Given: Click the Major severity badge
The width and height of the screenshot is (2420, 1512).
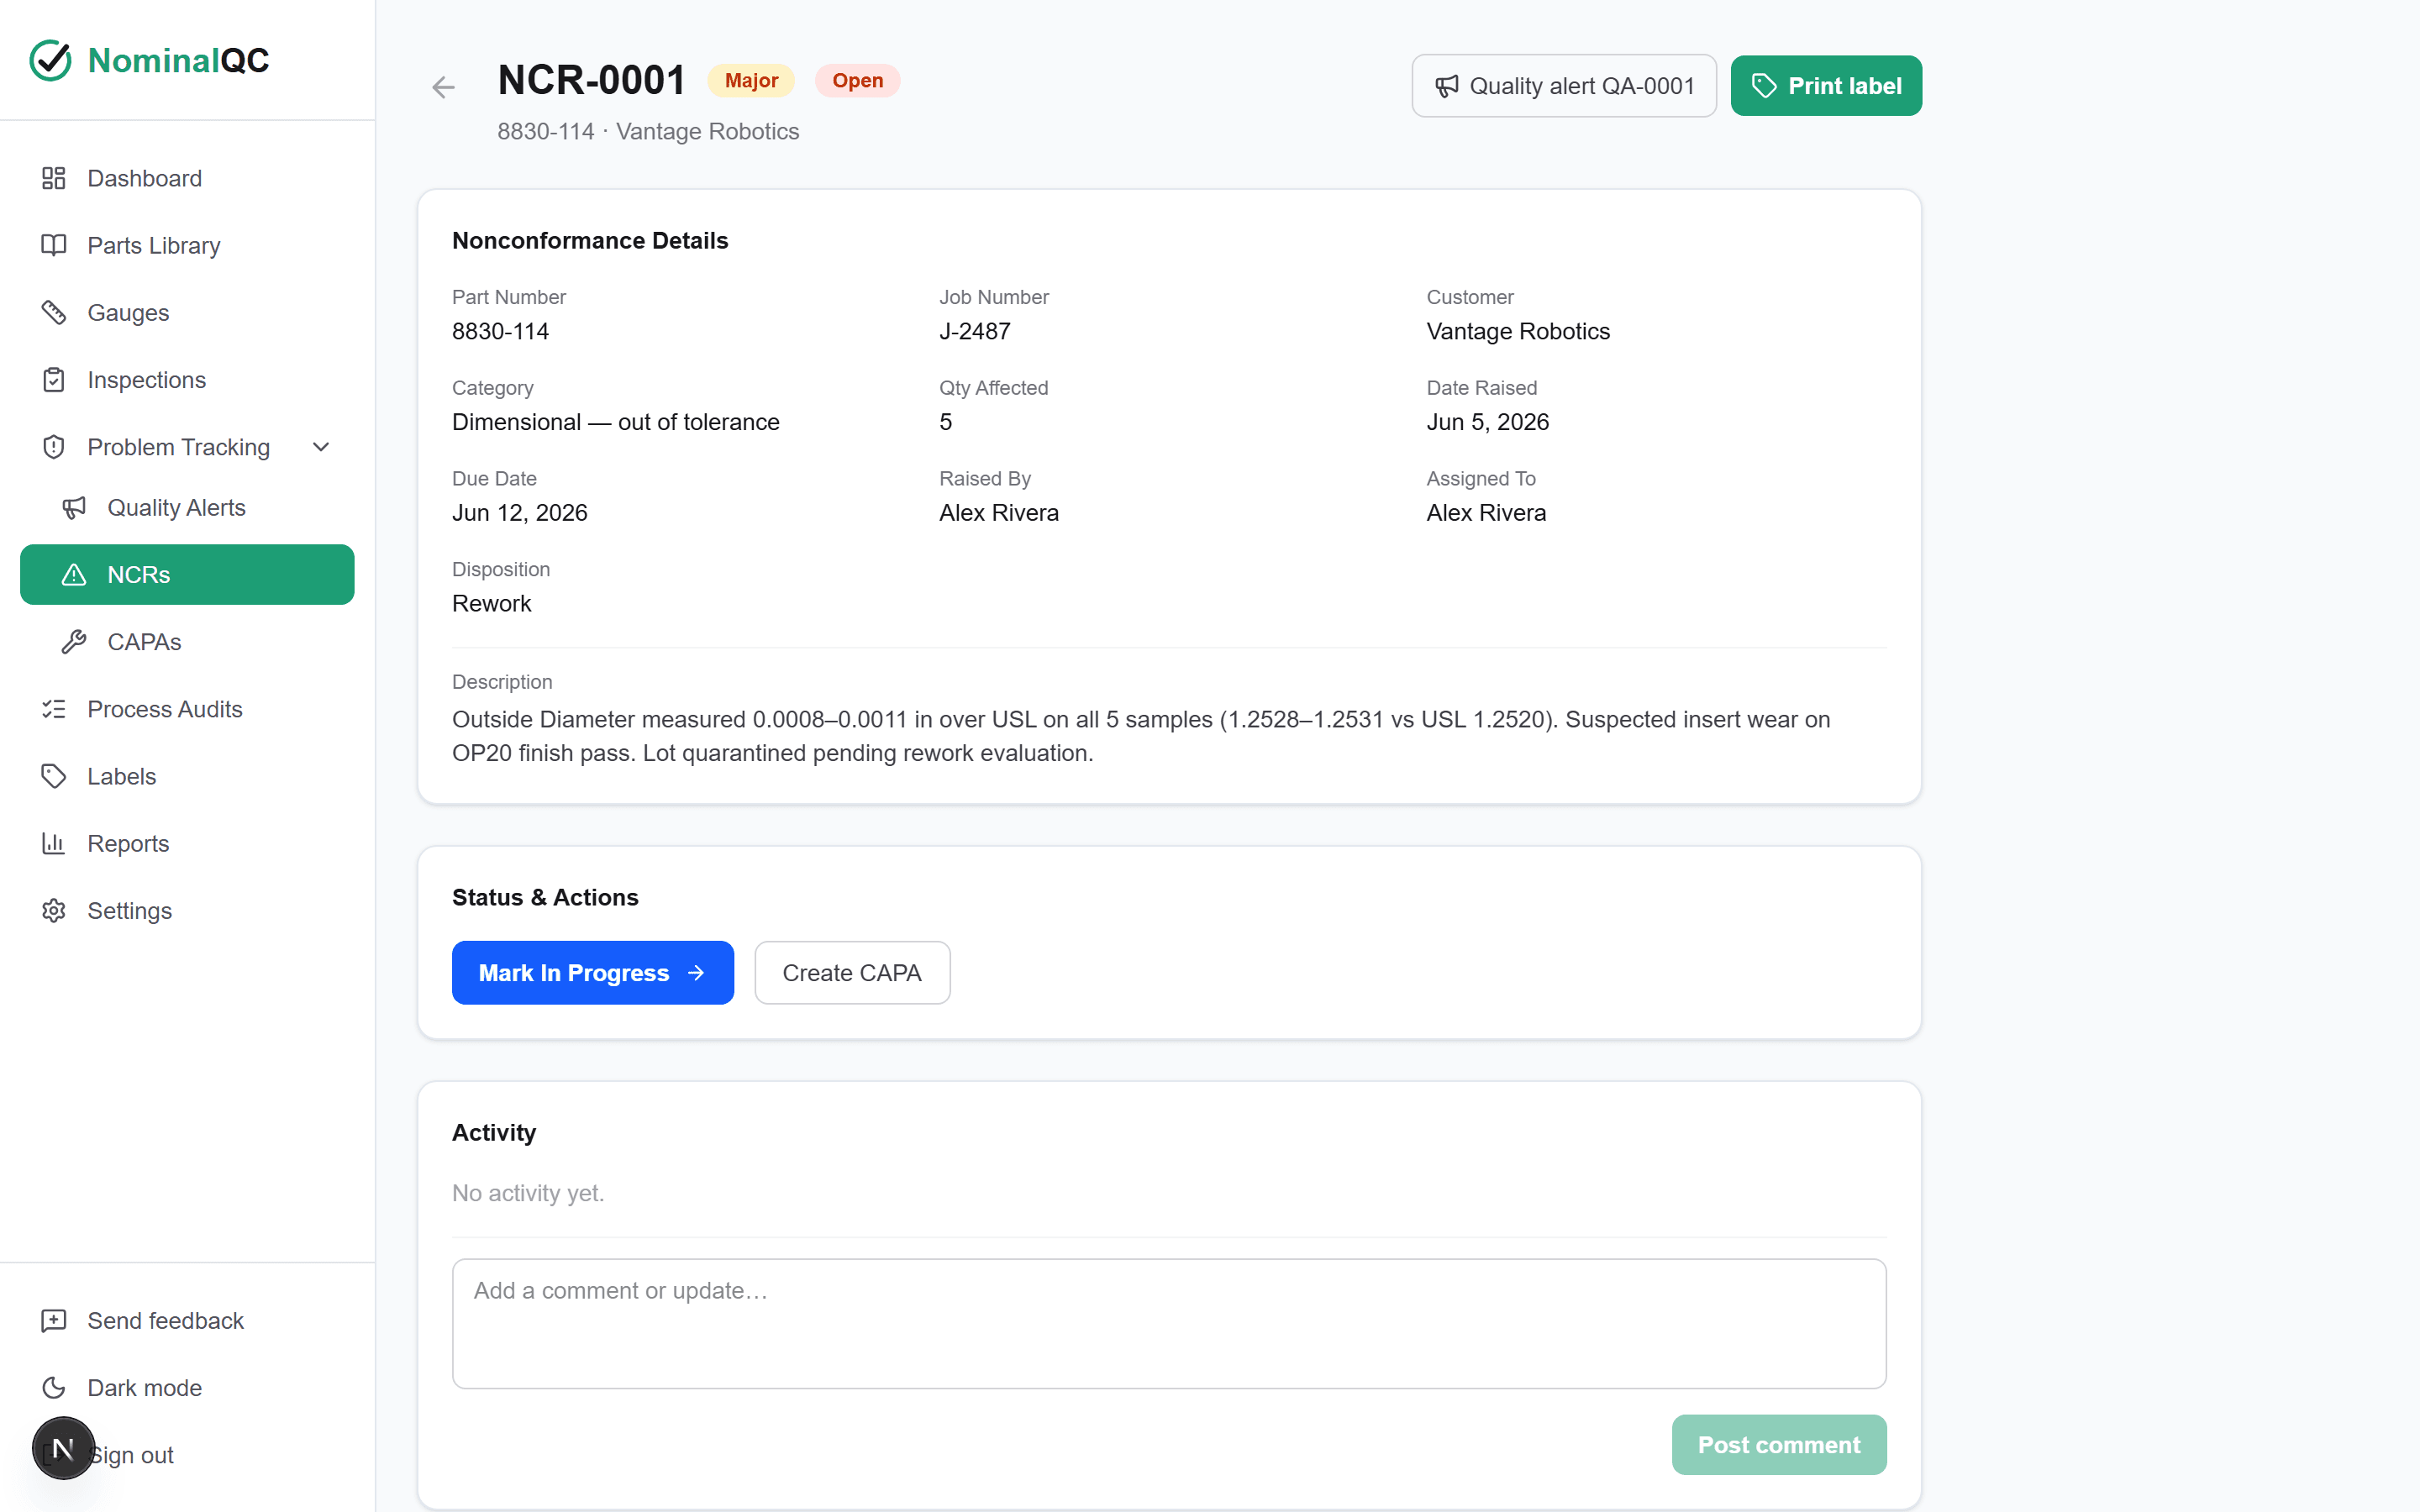Looking at the screenshot, I should click(751, 81).
